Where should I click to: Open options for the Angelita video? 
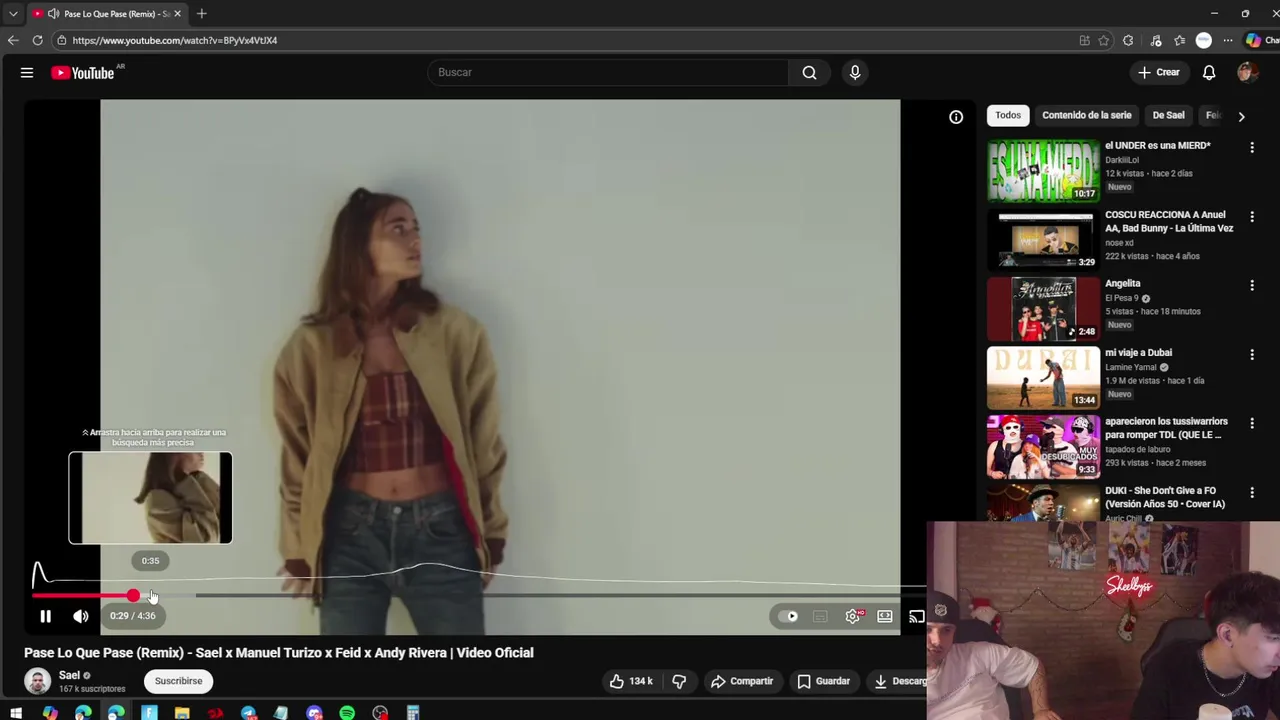pyautogui.click(x=1251, y=286)
